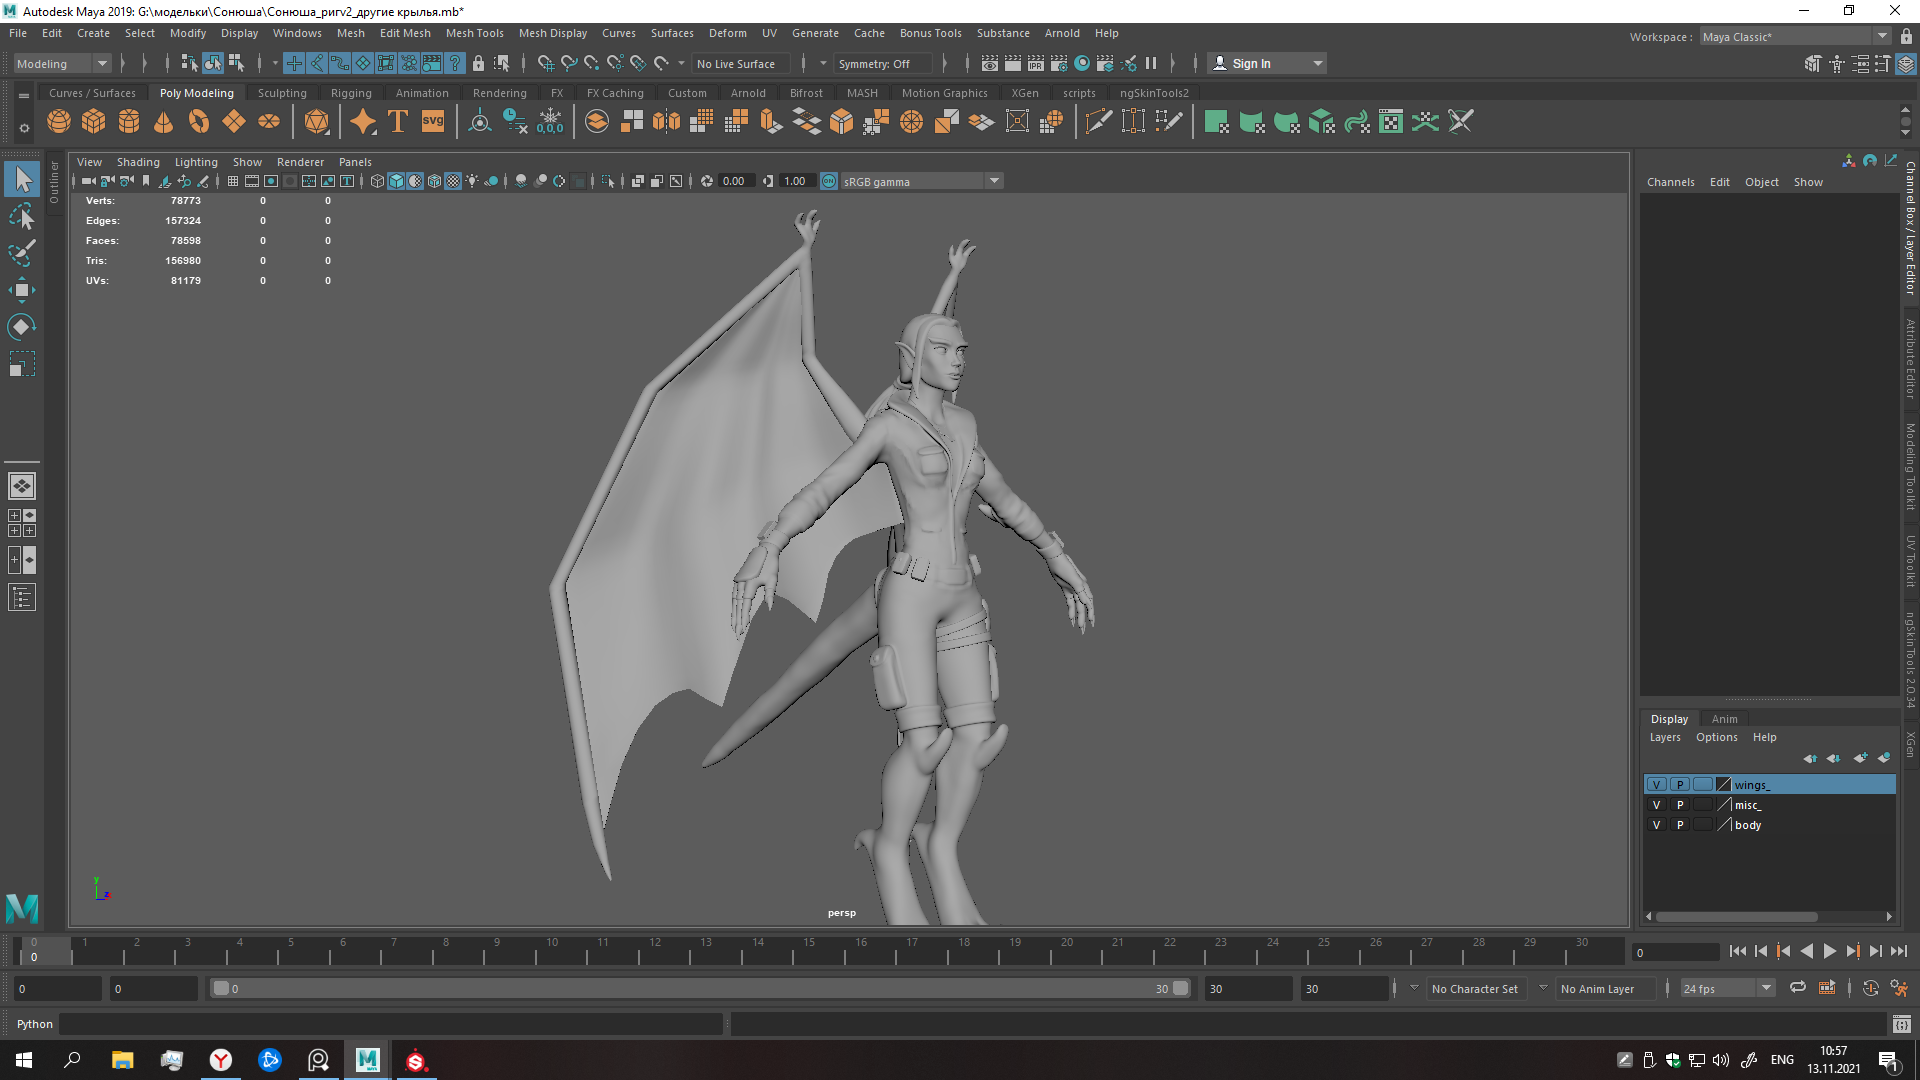Screen dimensions: 1920x1080
Task: Select the Rotate tool in toolbox
Action: [x=22, y=327]
